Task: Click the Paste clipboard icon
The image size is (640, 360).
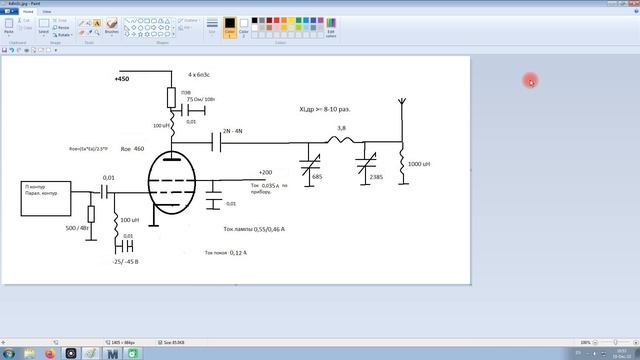Action: 9,24
